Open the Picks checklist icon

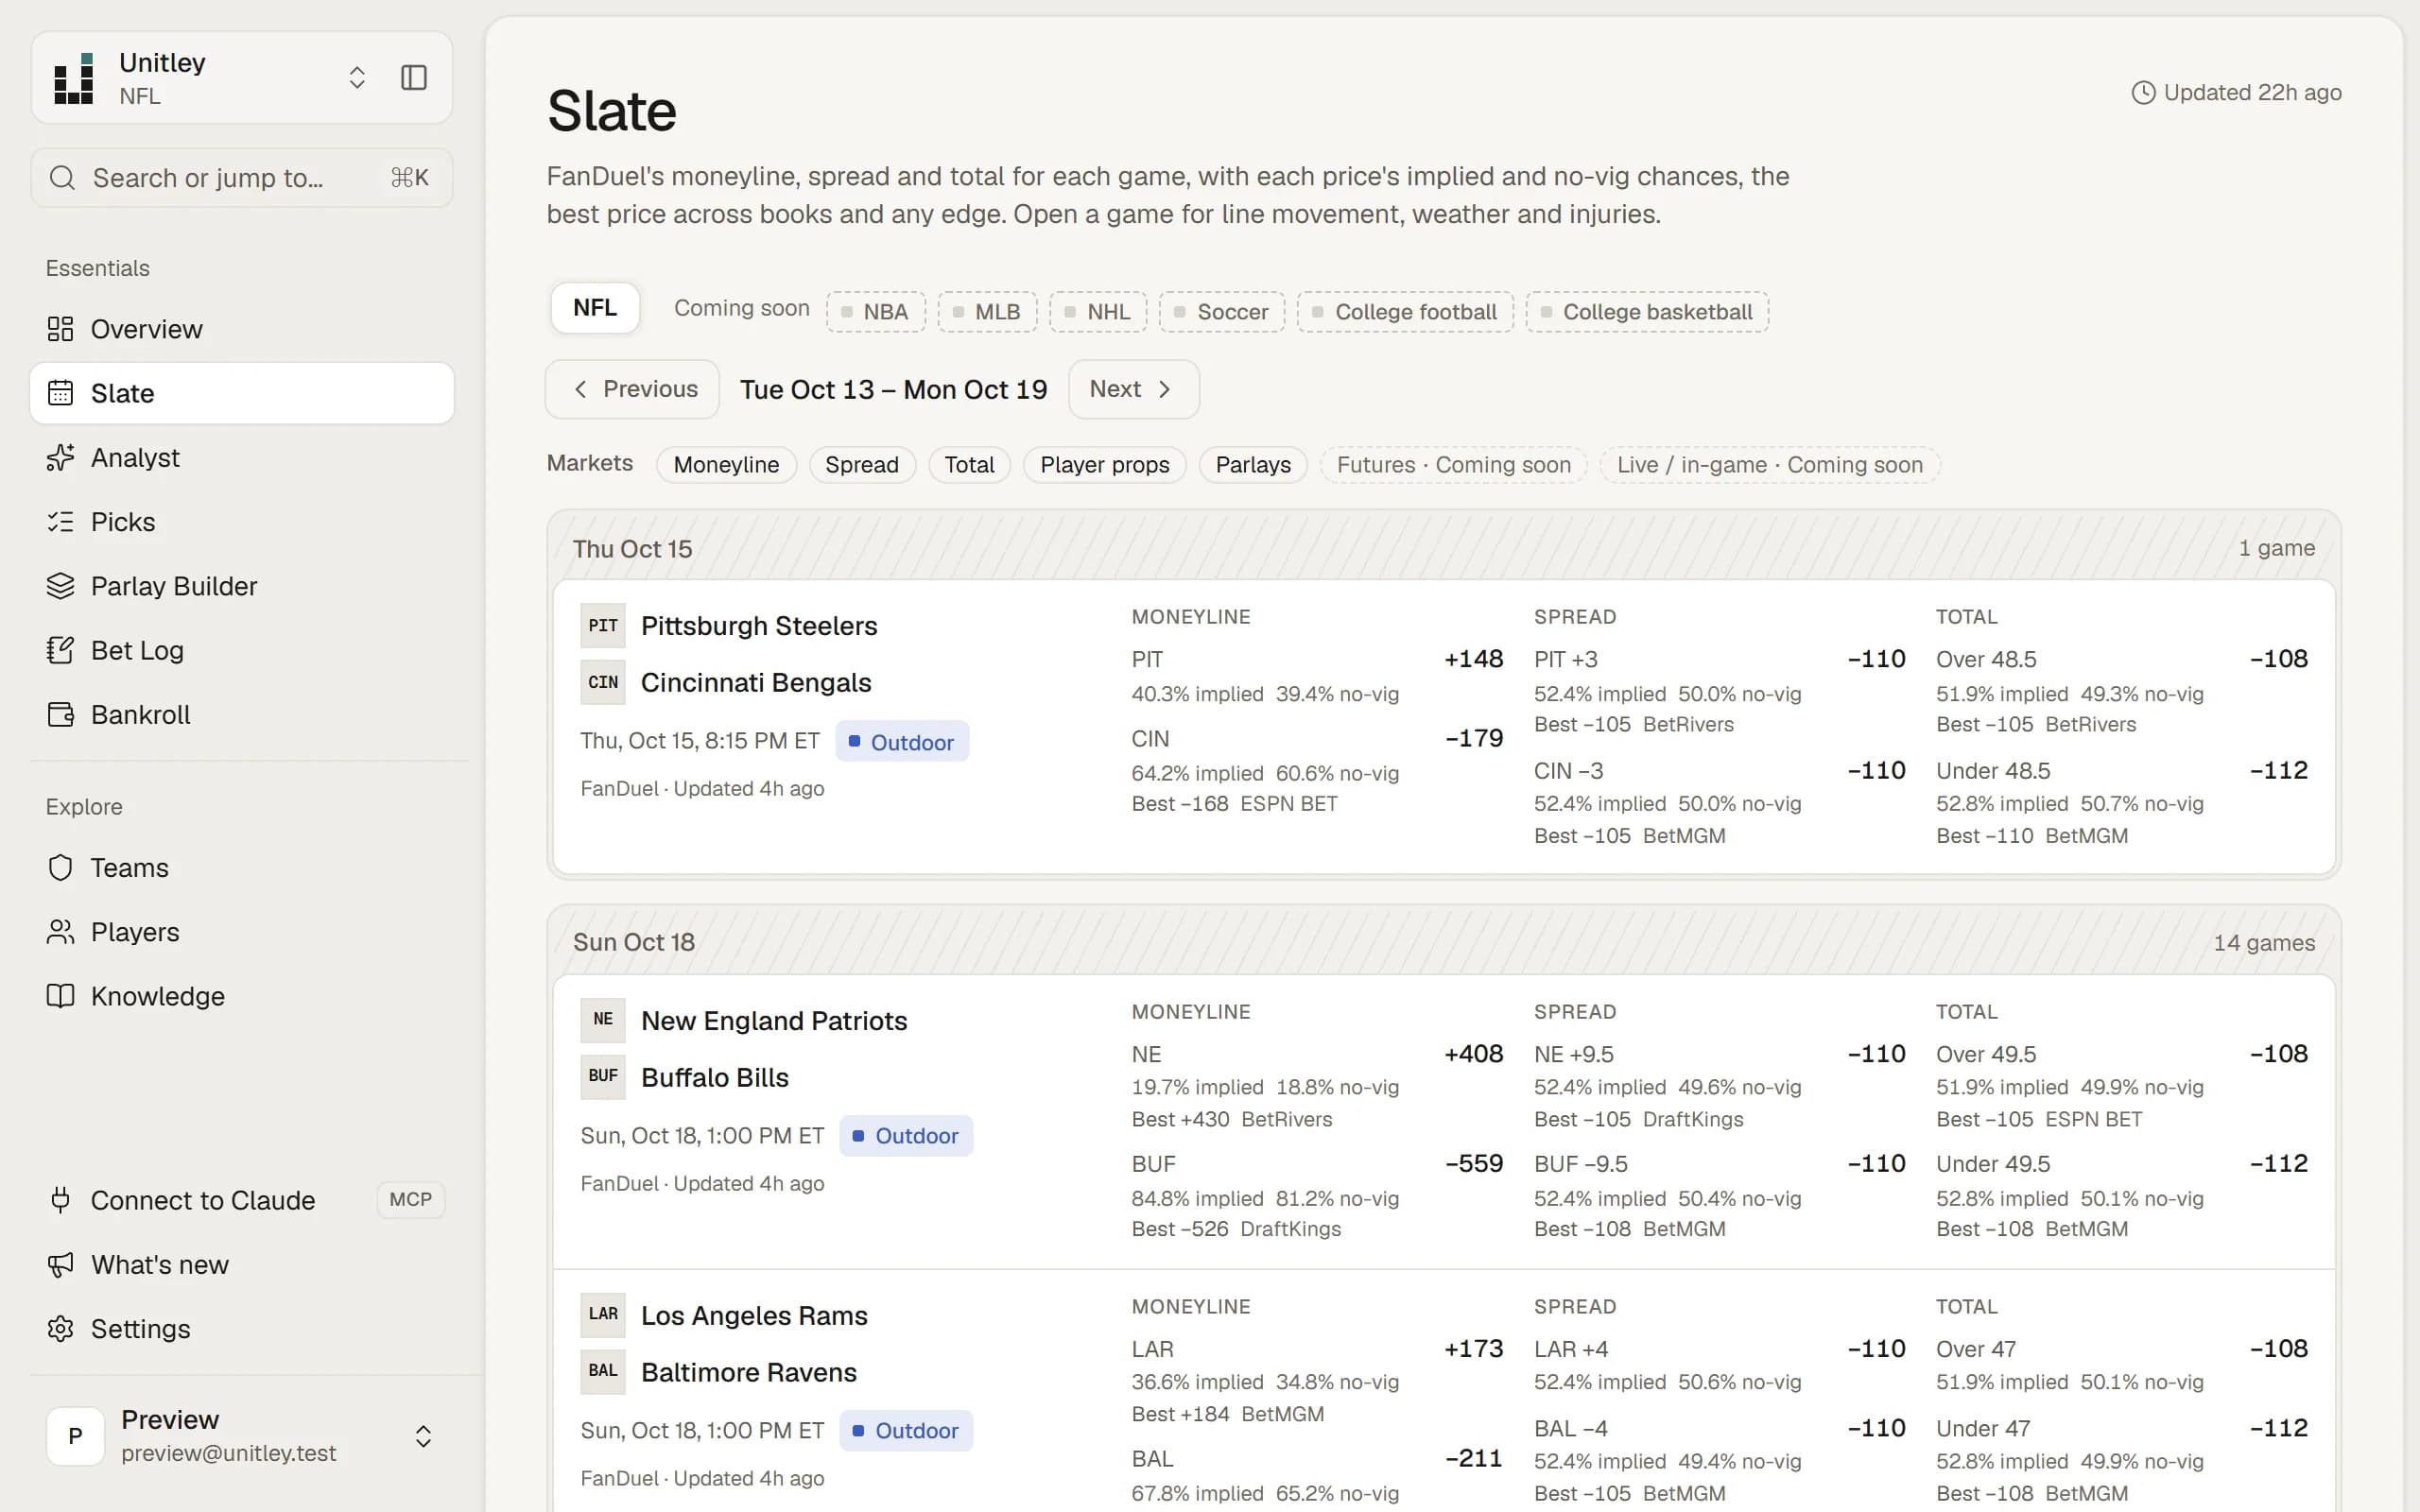(60, 522)
